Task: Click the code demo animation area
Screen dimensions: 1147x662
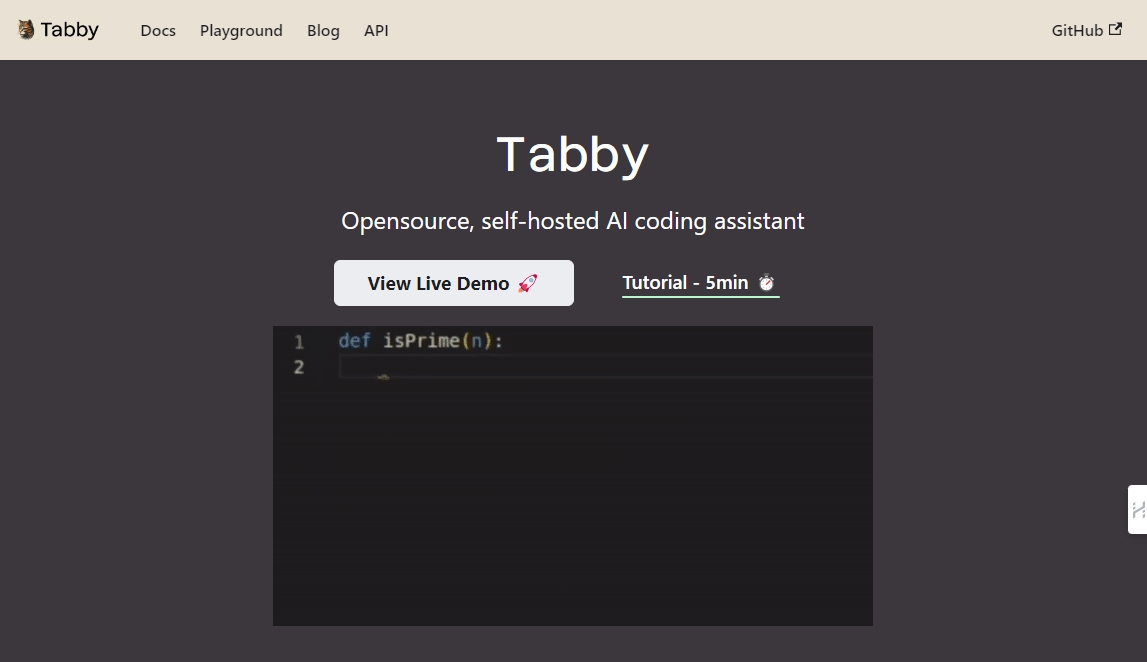Action: click(573, 475)
